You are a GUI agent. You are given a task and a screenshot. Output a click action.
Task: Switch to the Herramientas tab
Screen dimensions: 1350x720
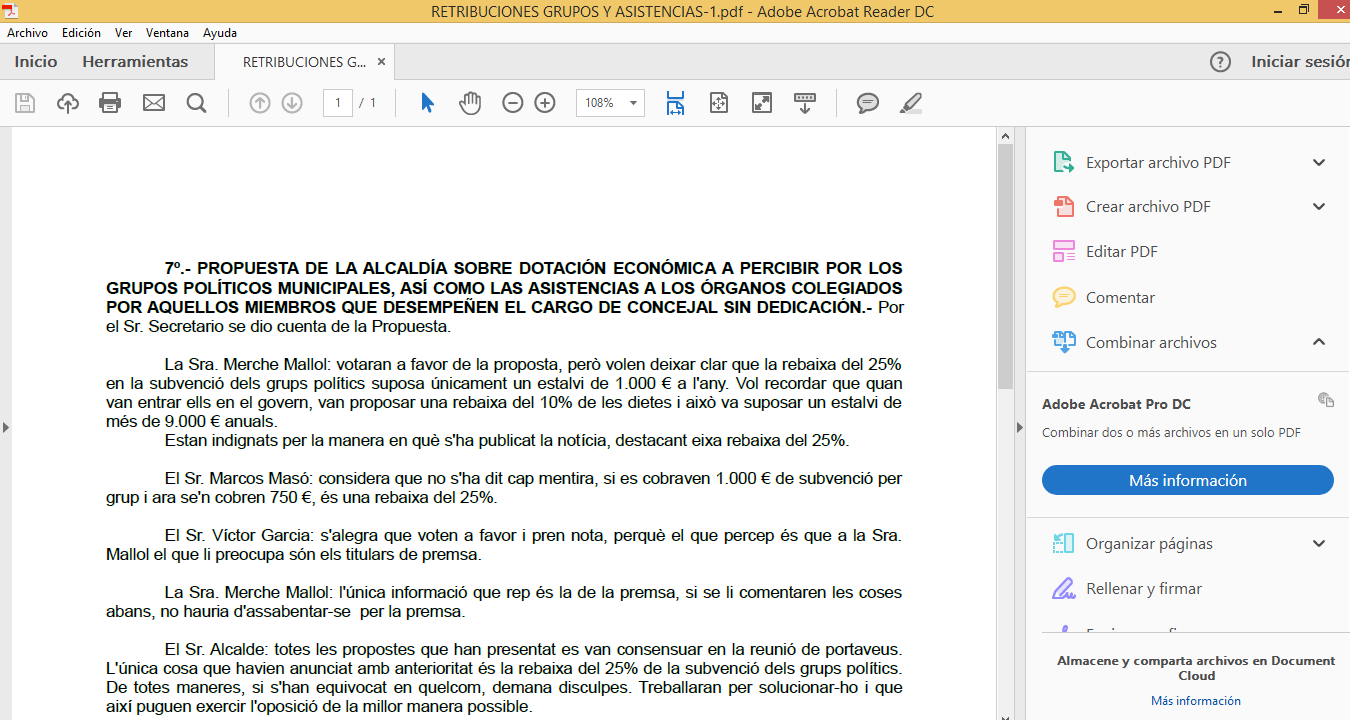pyautogui.click(x=135, y=62)
